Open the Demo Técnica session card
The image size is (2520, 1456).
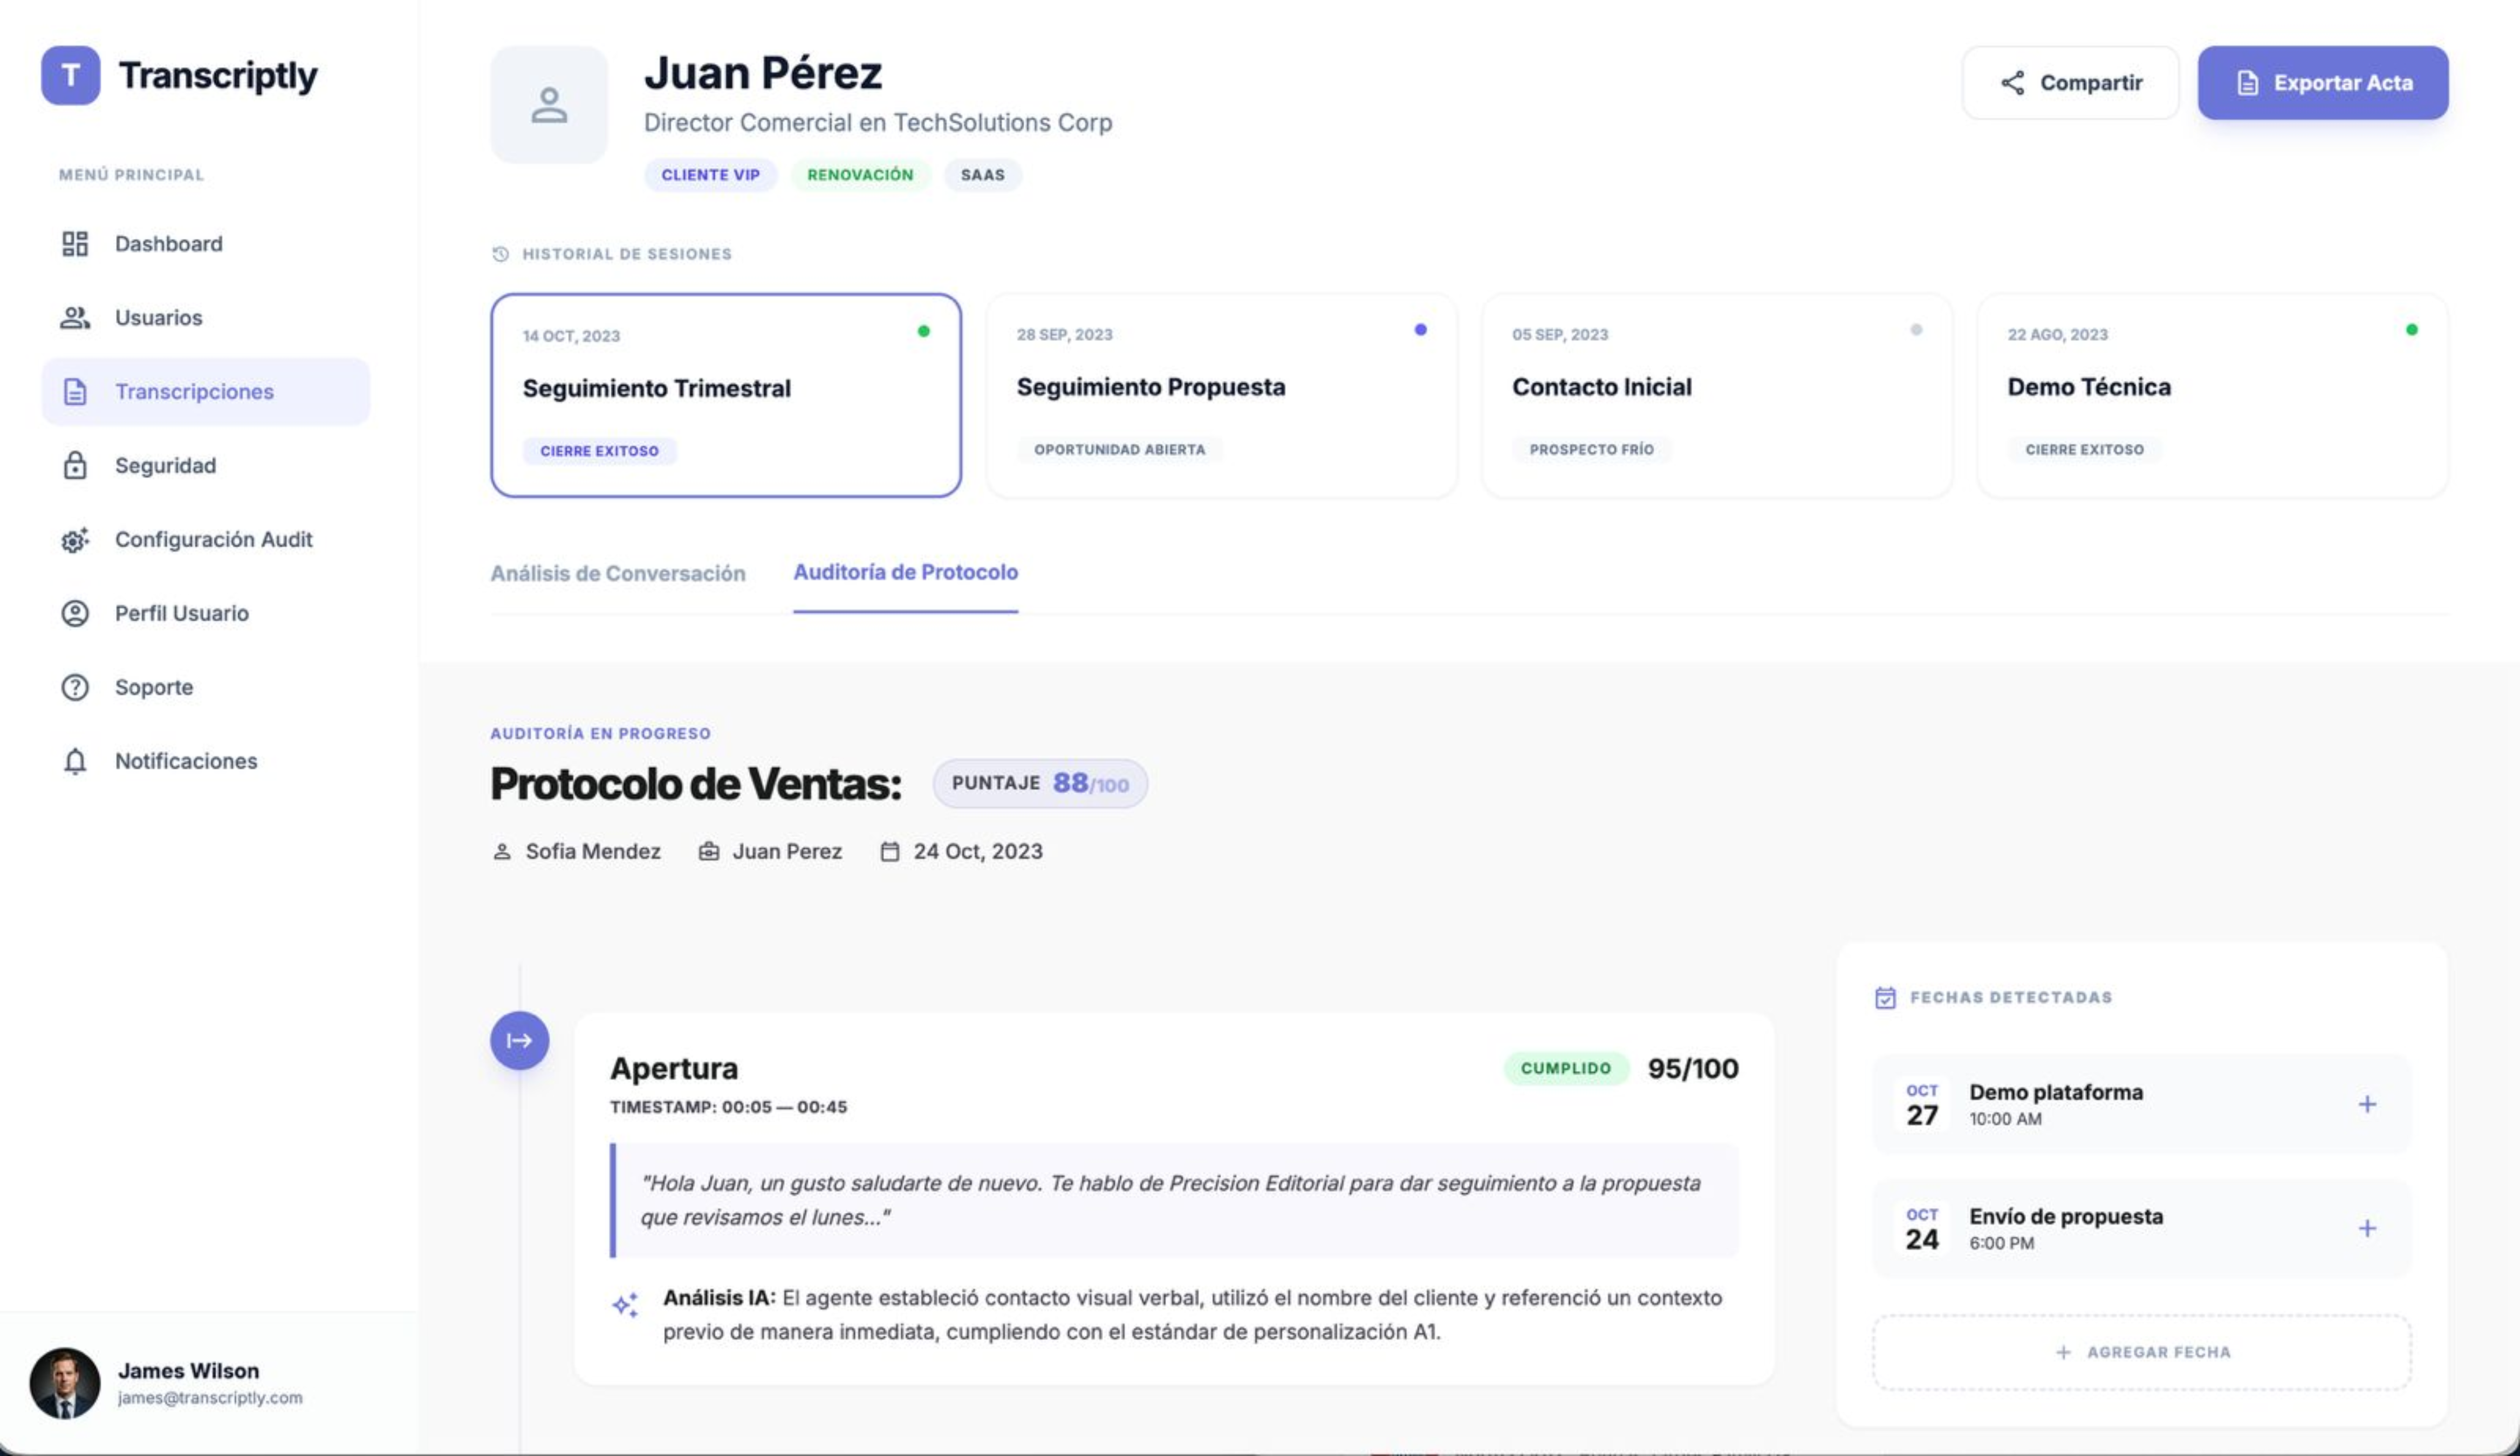click(2212, 395)
